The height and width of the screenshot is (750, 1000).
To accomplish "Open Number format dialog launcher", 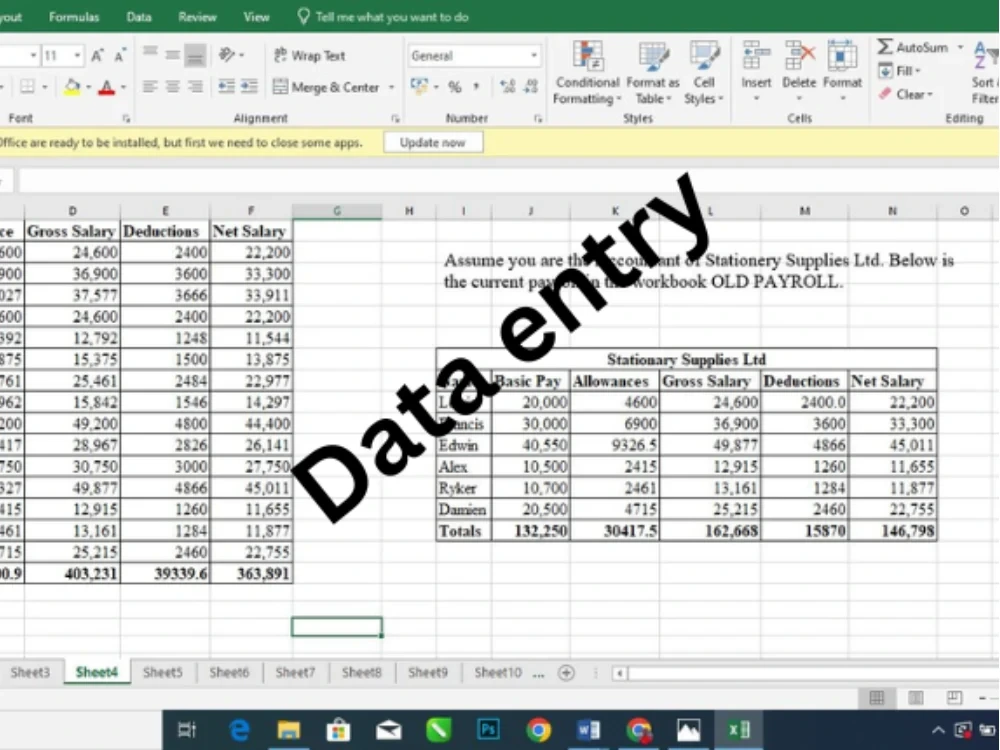I will click(538, 119).
